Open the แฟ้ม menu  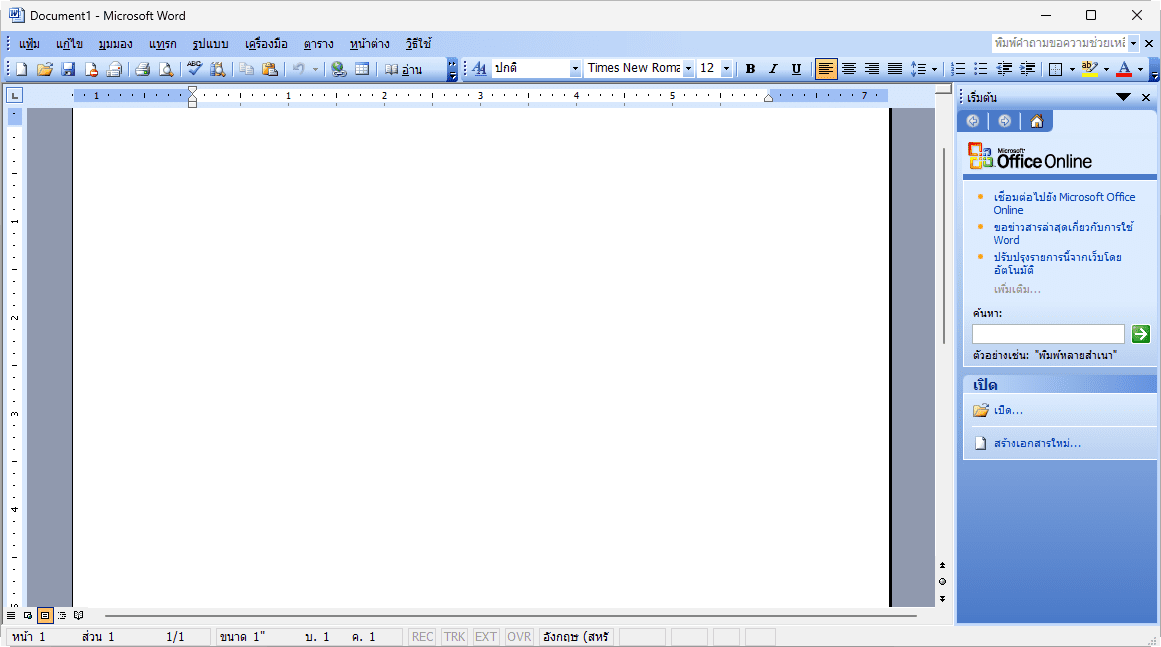[x=30, y=44]
